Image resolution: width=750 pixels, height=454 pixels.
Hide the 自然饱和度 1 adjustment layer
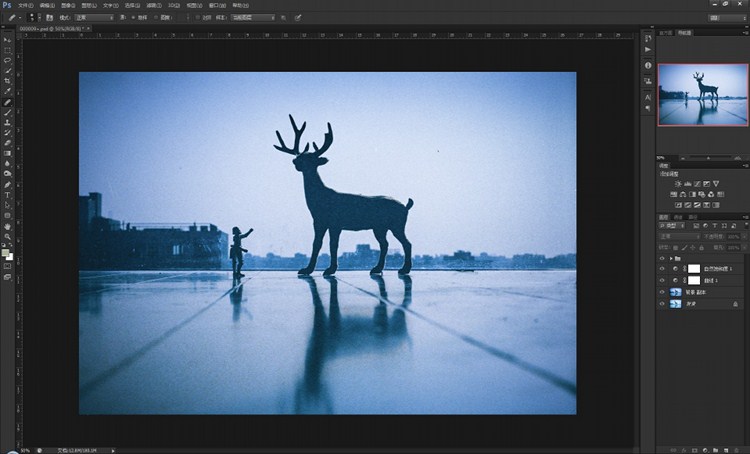click(x=662, y=269)
